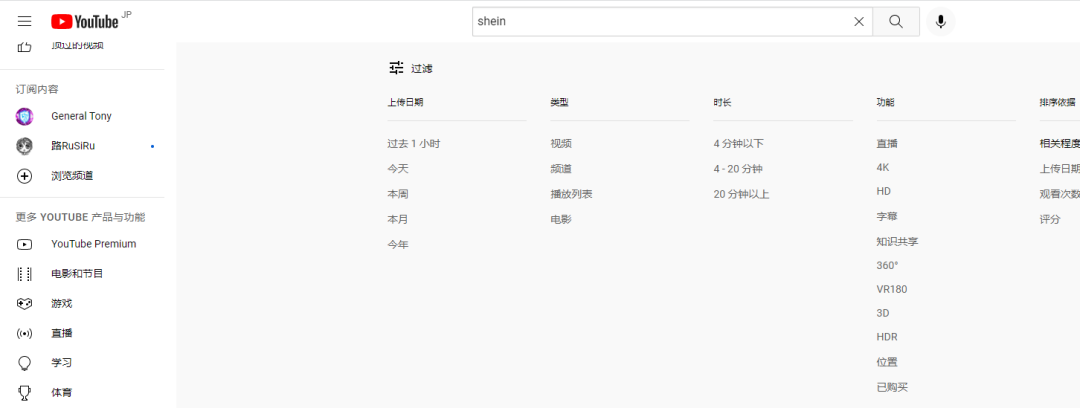
Task: Enable 字幕 feature filter
Action: 887,216
